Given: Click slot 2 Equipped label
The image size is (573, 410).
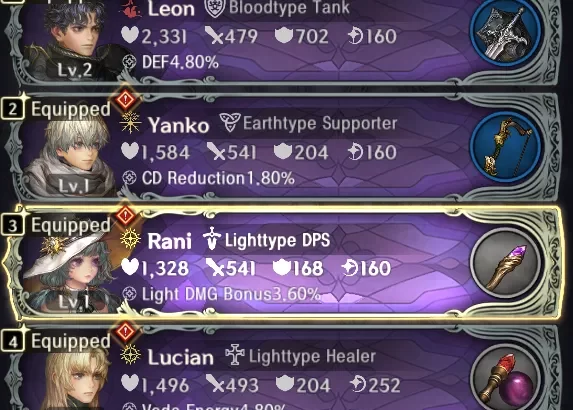Looking at the screenshot, I should pyautogui.click(x=71, y=109).
